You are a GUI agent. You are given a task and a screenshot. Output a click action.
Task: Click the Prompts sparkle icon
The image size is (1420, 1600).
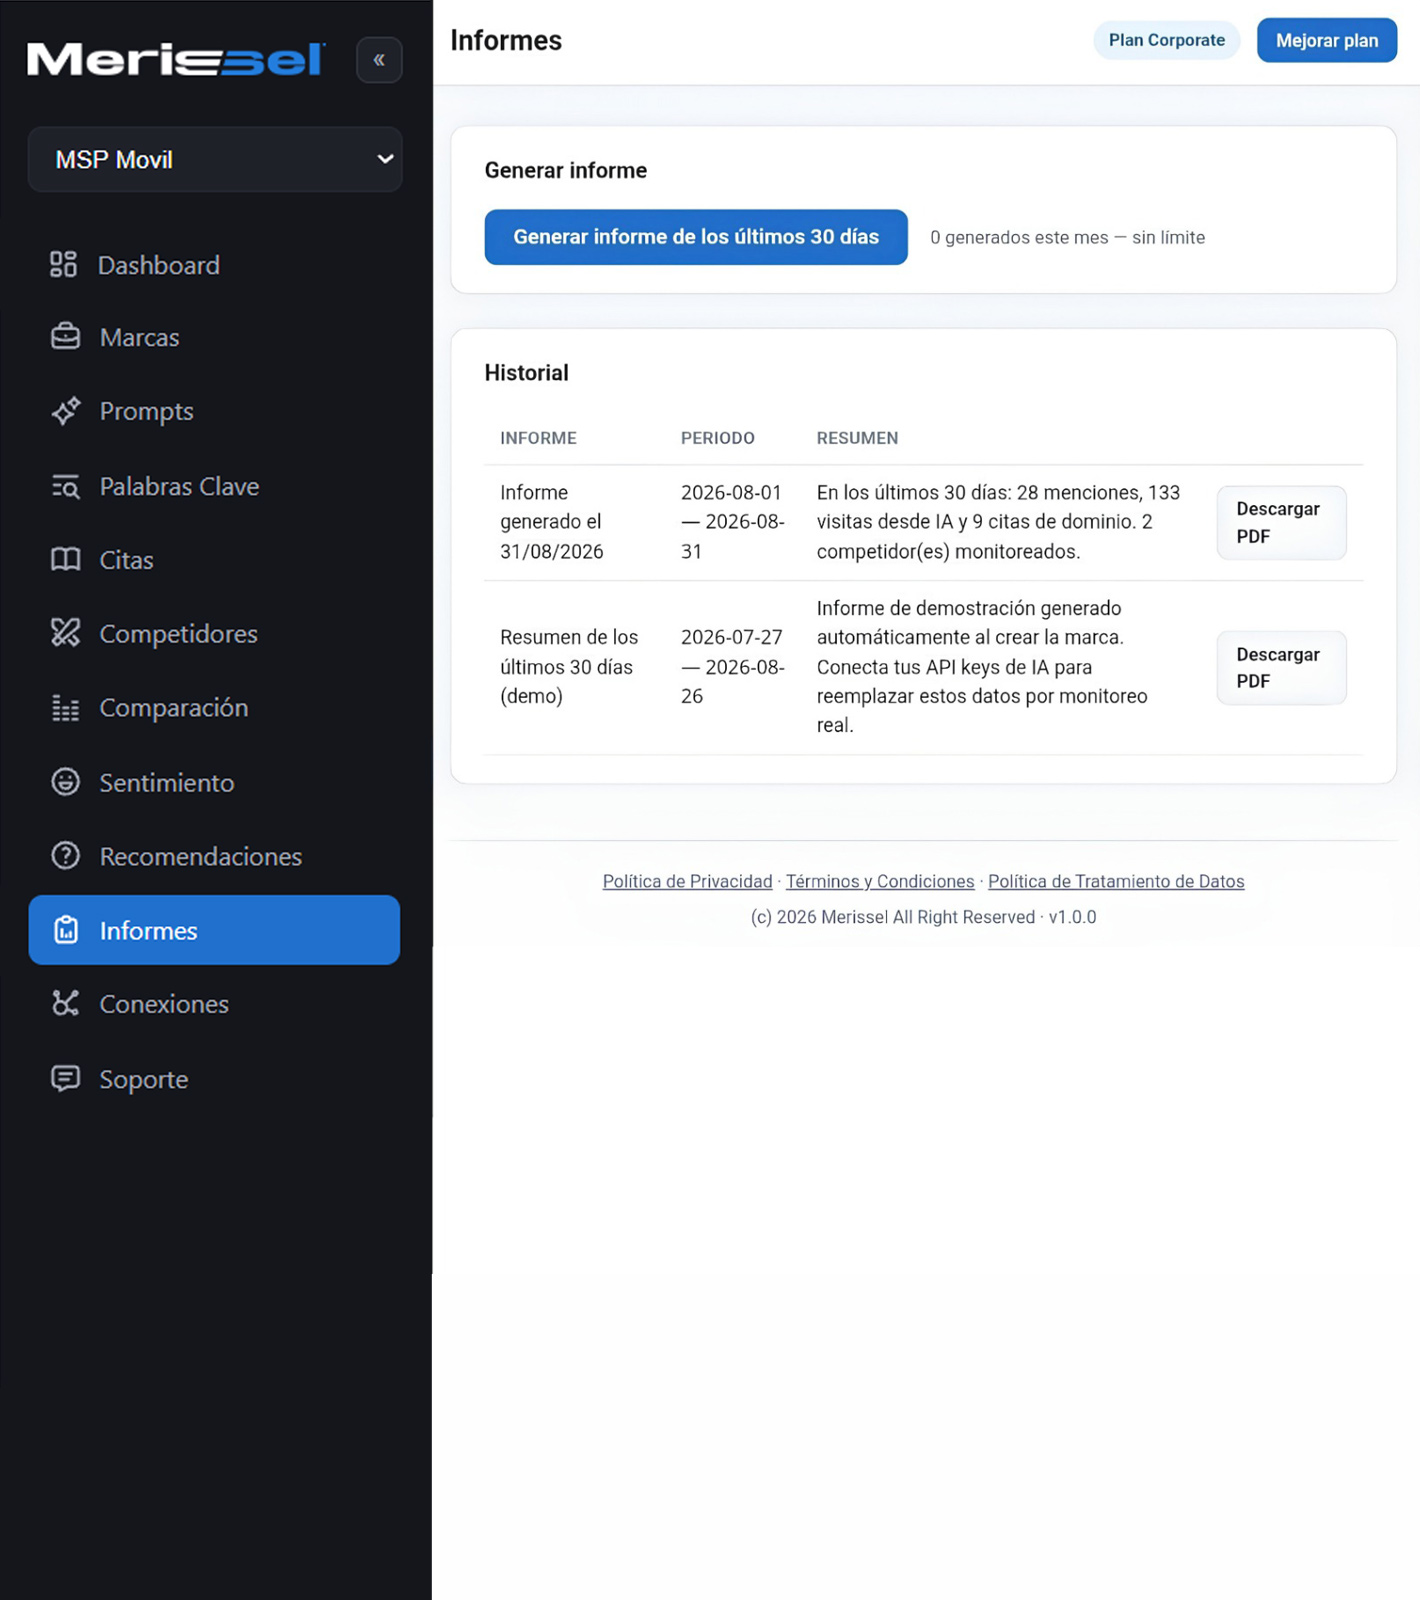66,411
